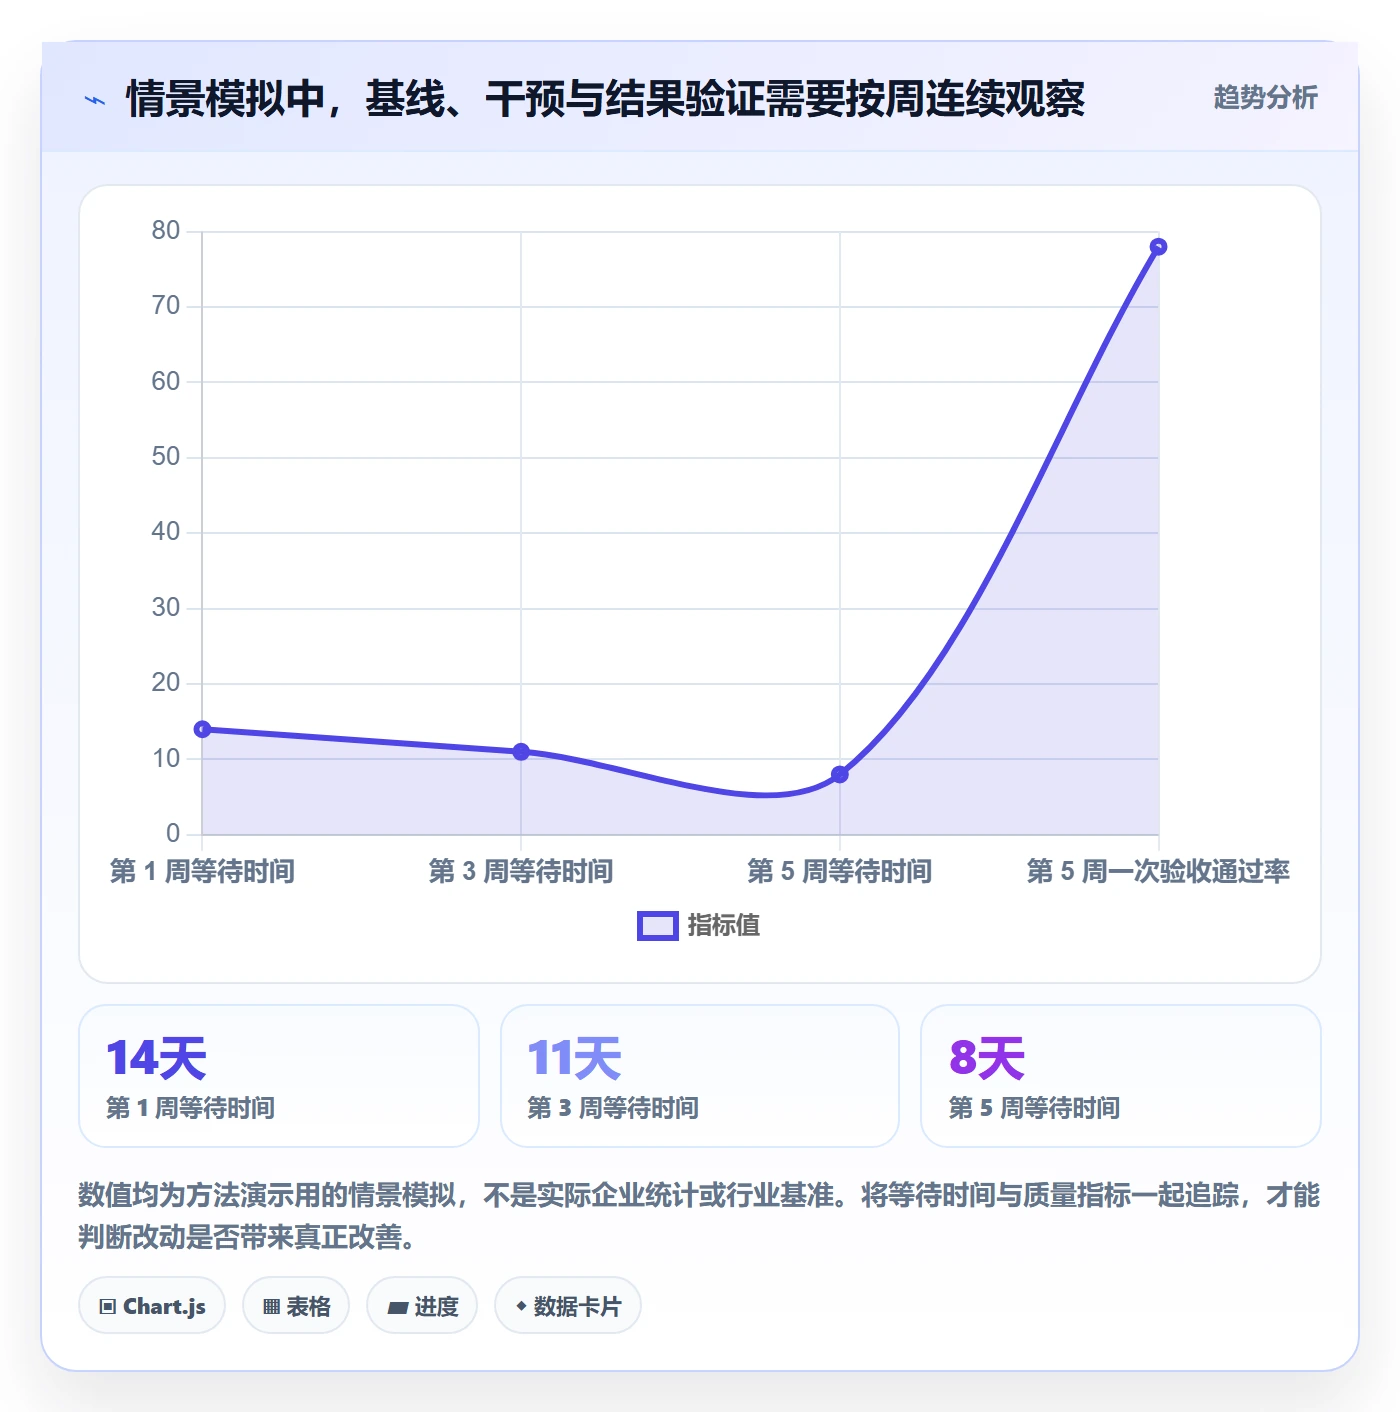Click the card caption 第 5 周等待时间 under 8天

[x=1034, y=1108]
